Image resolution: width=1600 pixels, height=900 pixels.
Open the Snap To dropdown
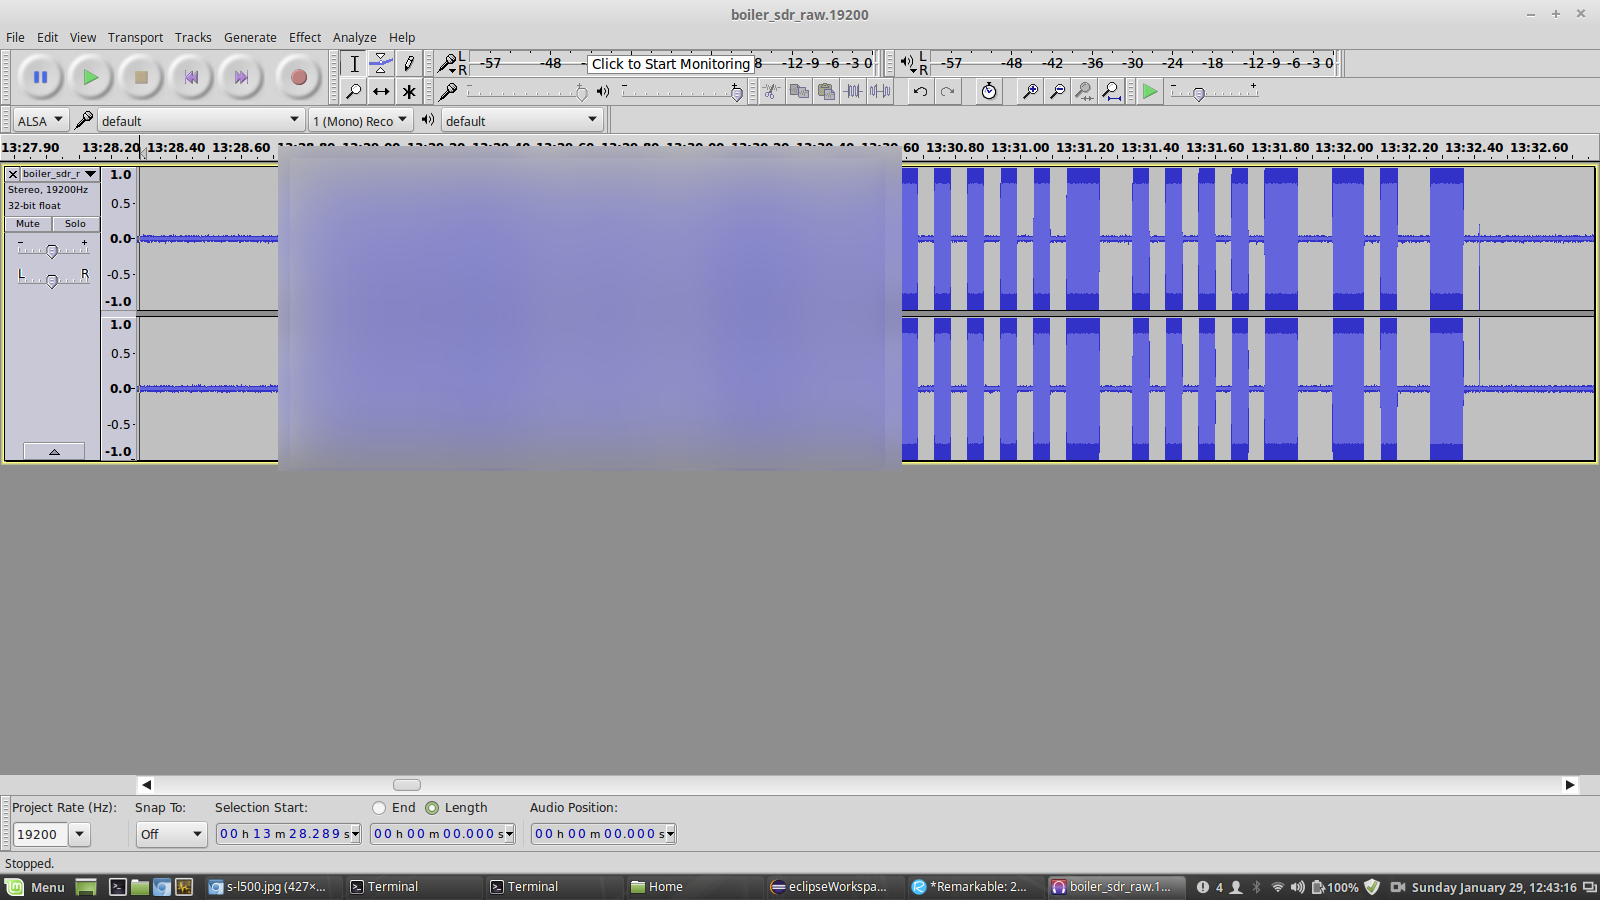pos(171,834)
